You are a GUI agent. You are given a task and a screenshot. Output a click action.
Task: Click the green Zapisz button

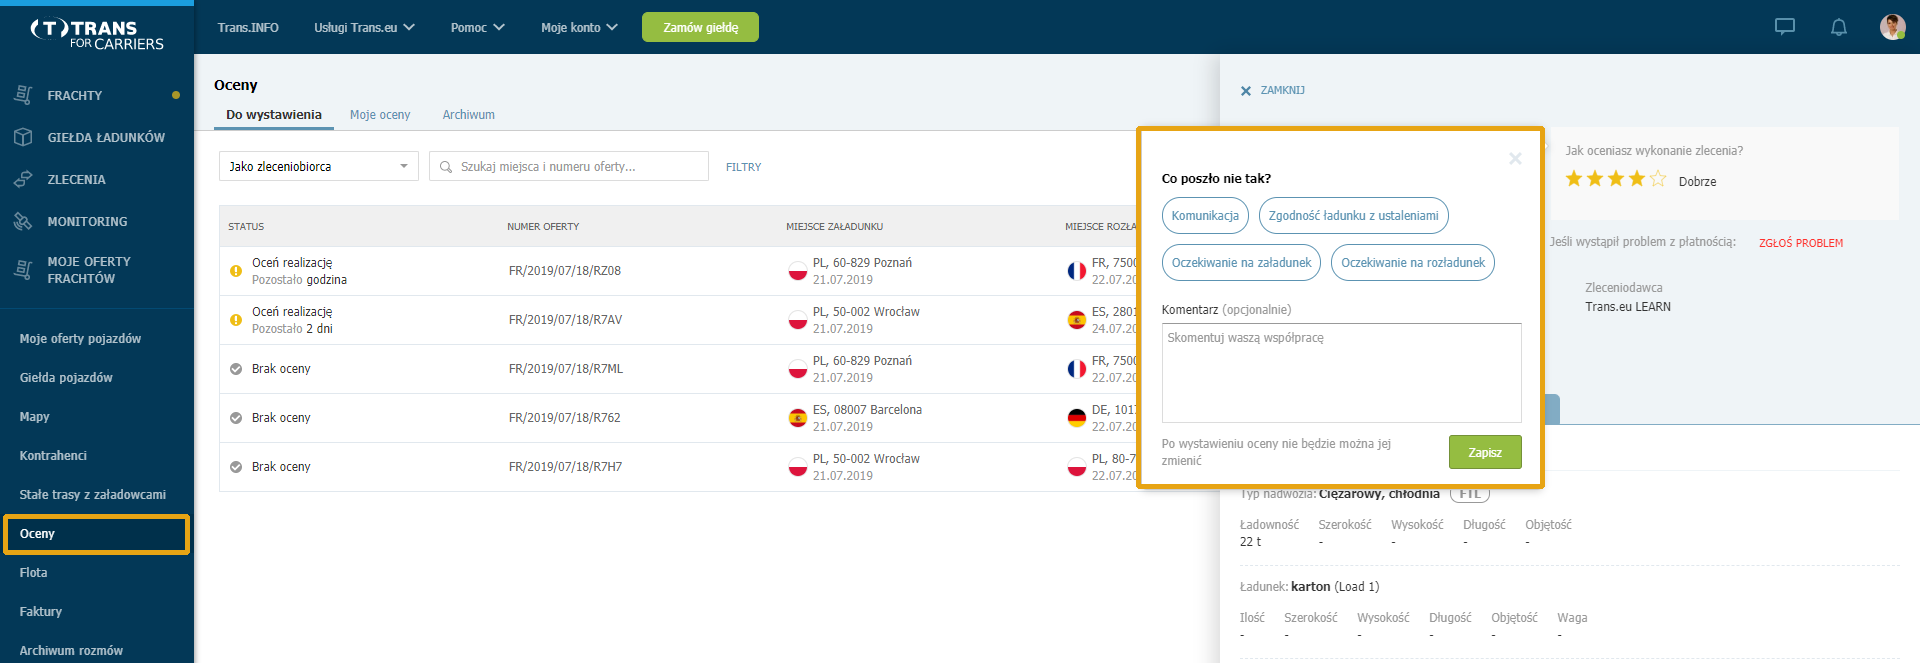[x=1485, y=452]
